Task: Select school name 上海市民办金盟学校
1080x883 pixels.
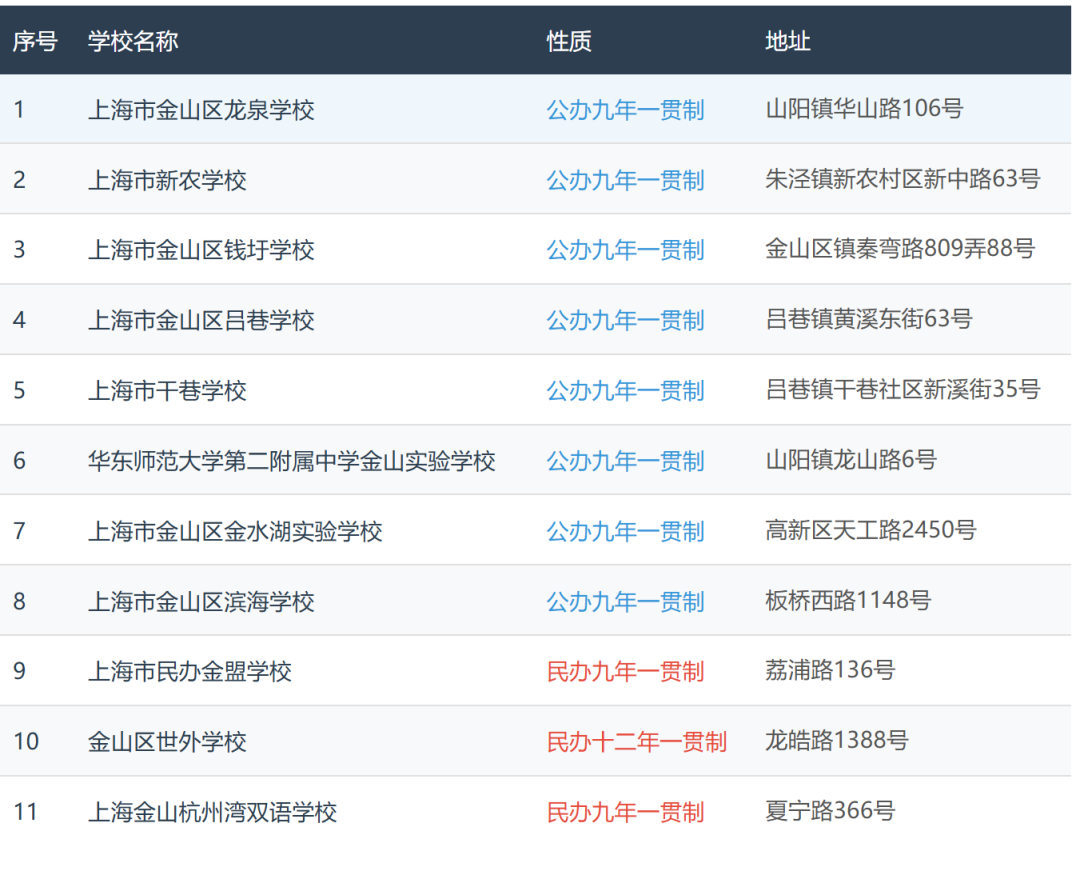Action: coord(190,672)
